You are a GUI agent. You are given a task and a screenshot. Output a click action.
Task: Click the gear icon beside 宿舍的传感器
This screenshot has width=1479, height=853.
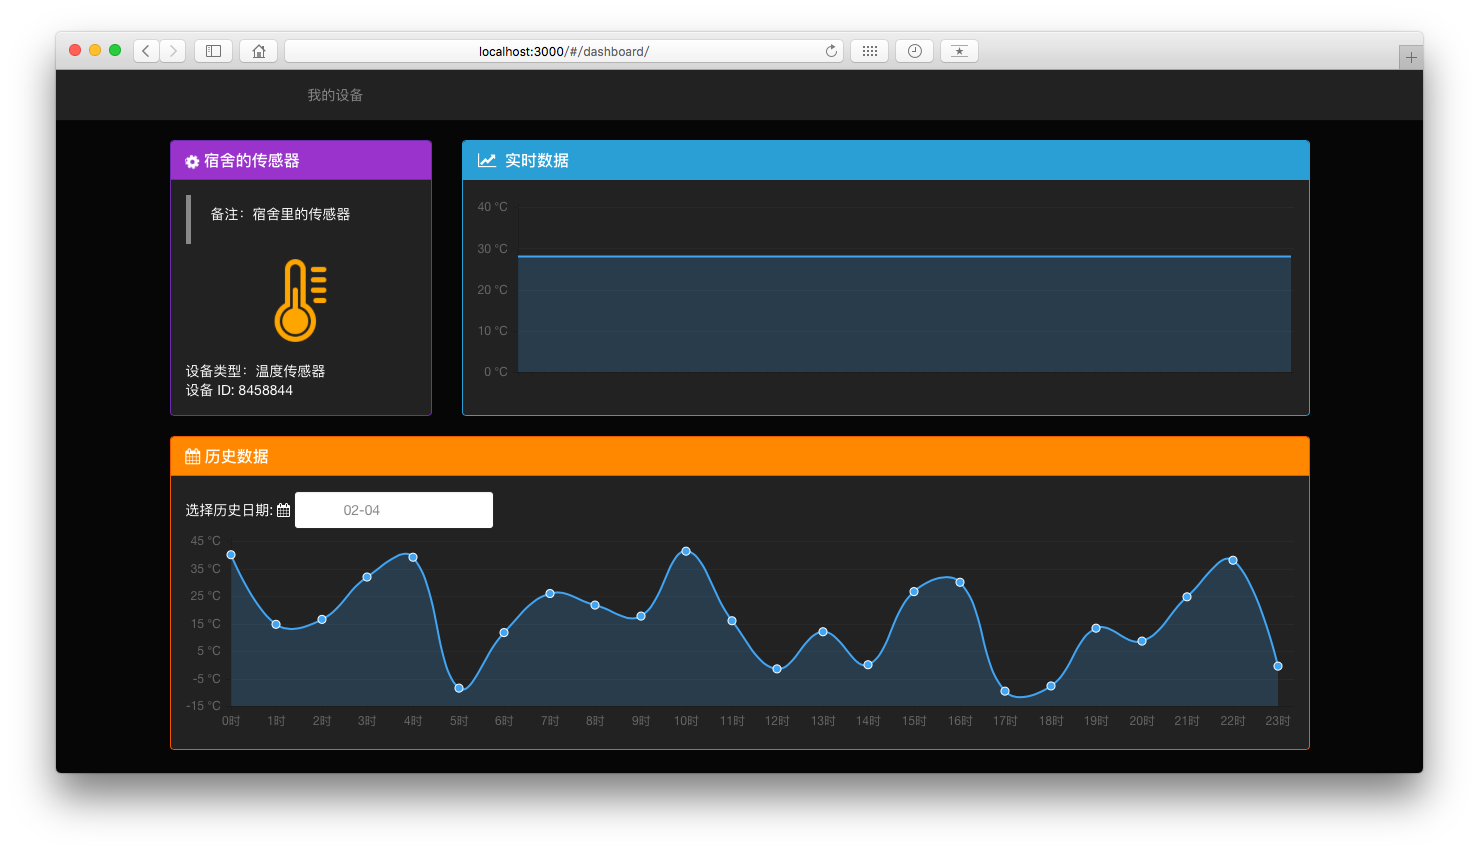click(x=192, y=161)
